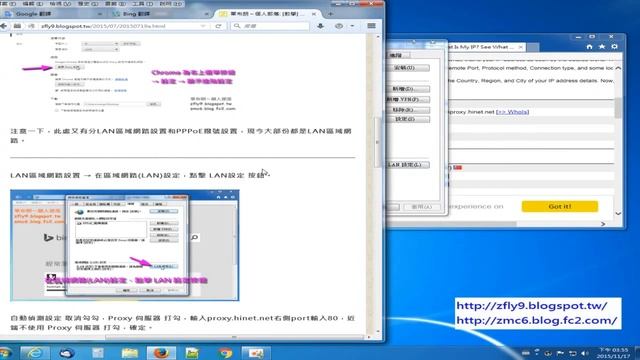Click 套用 button in Internet Options dialog
Screen dimensions: 640x360
tap(422, 207)
